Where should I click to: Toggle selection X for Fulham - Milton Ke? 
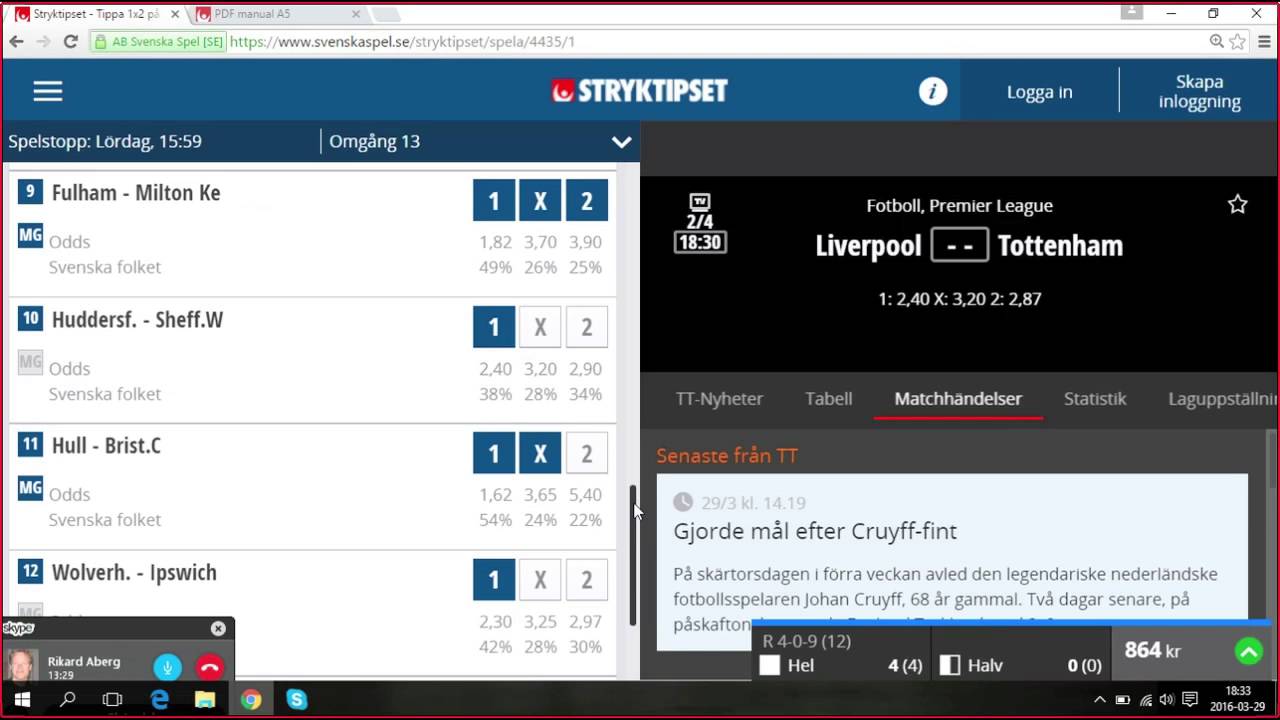click(x=540, y=201)
